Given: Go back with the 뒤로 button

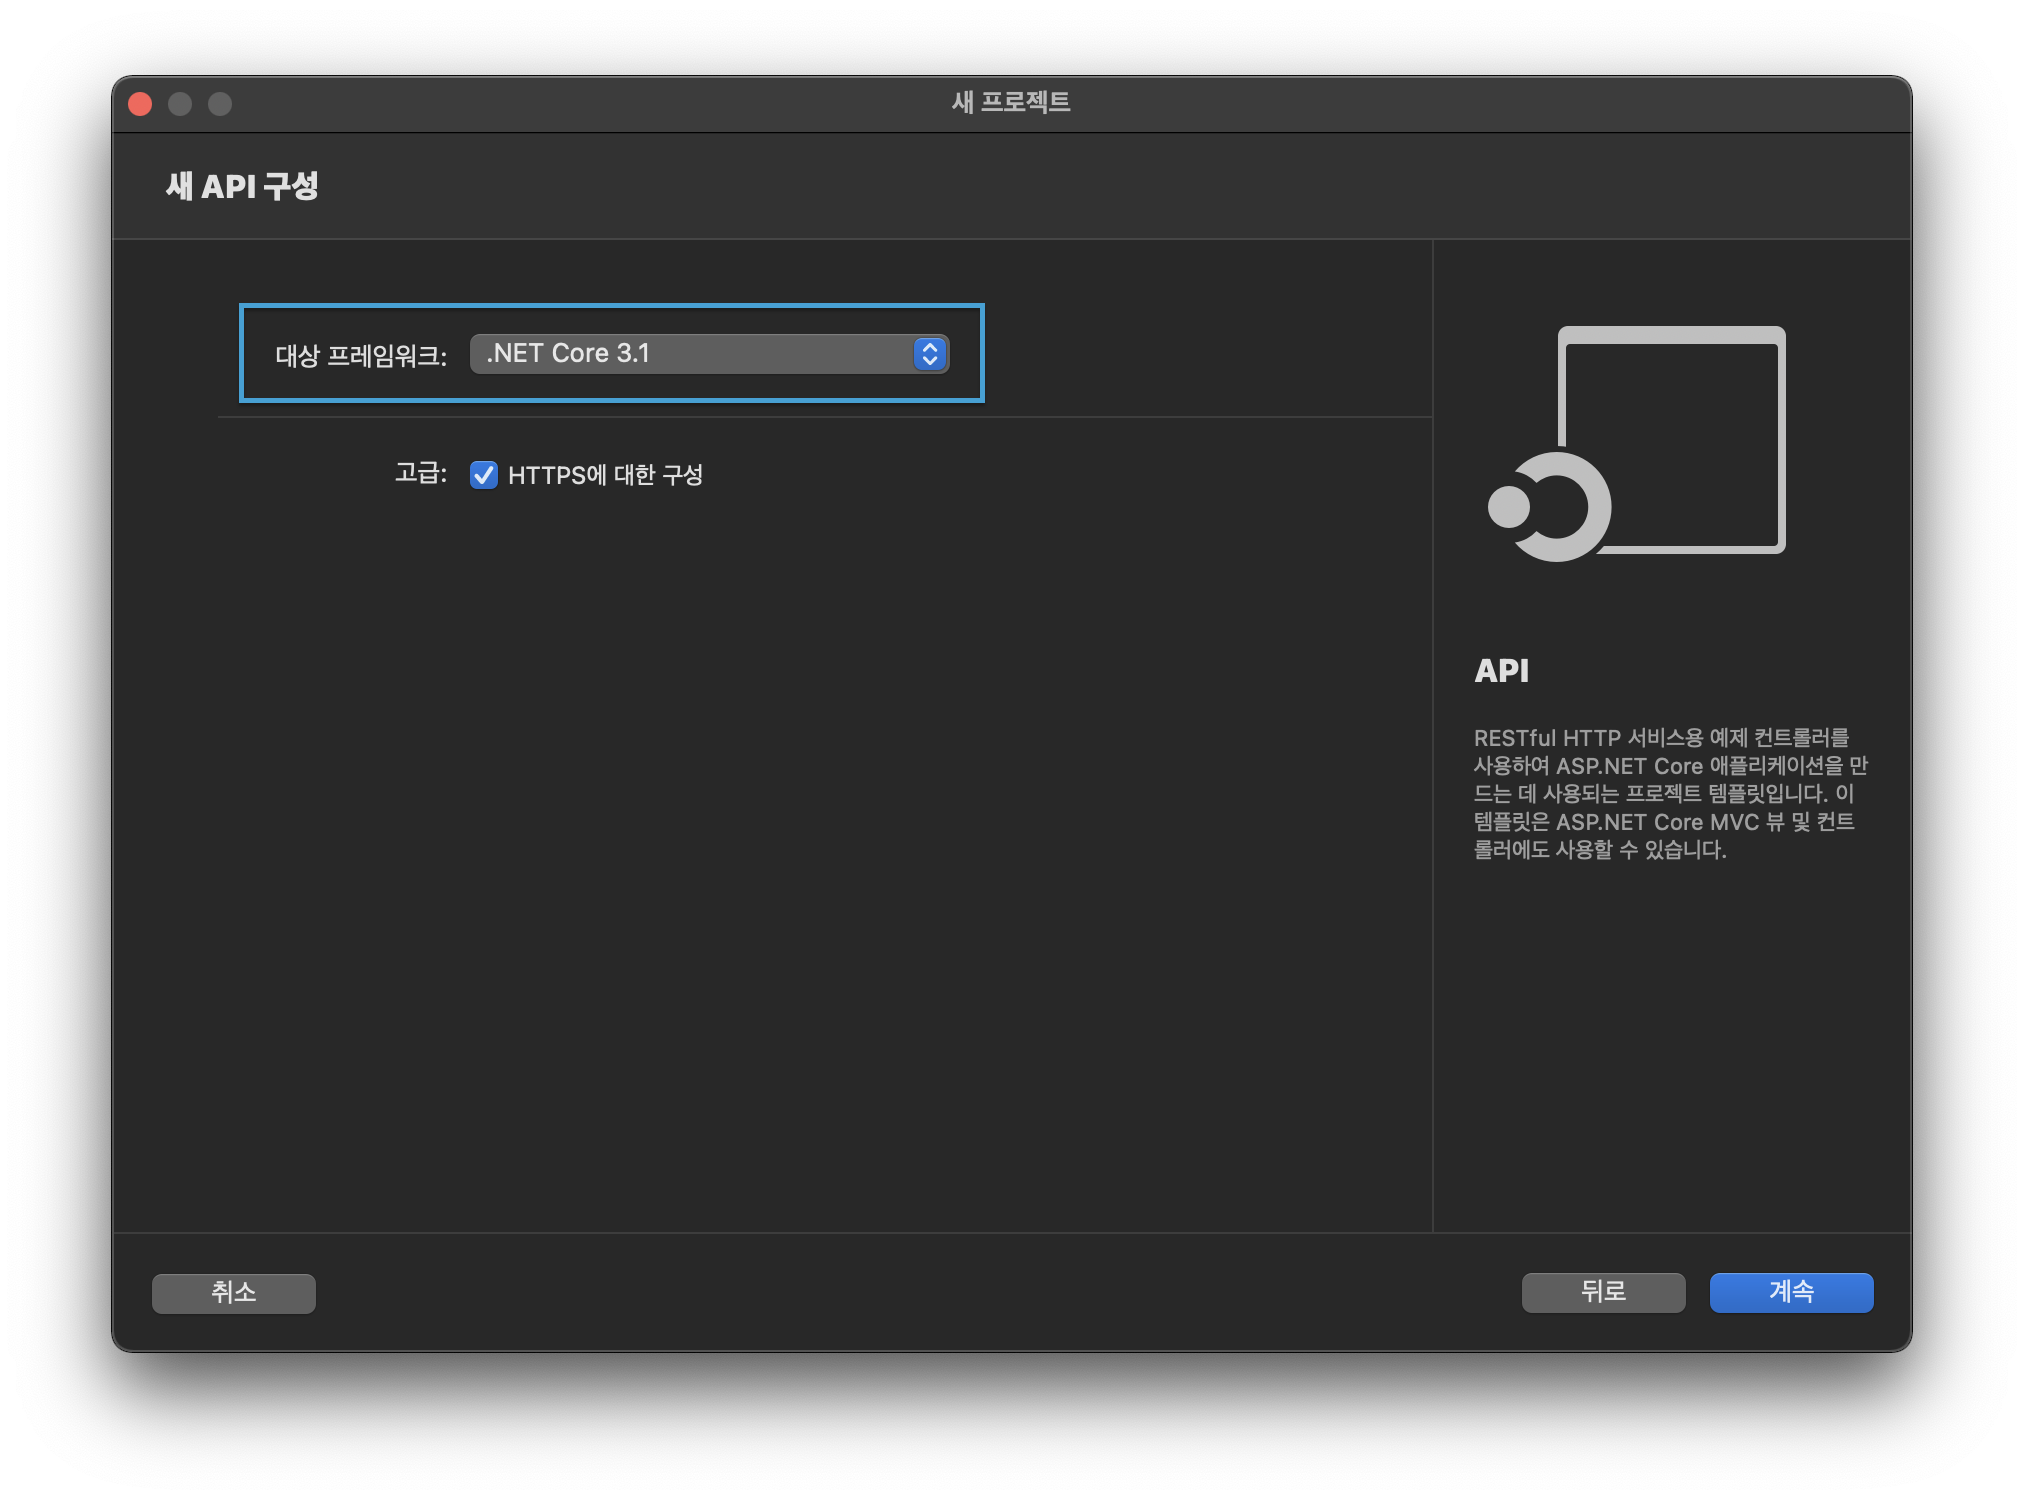Looking at the screenshot, I should [1603, 1292].
